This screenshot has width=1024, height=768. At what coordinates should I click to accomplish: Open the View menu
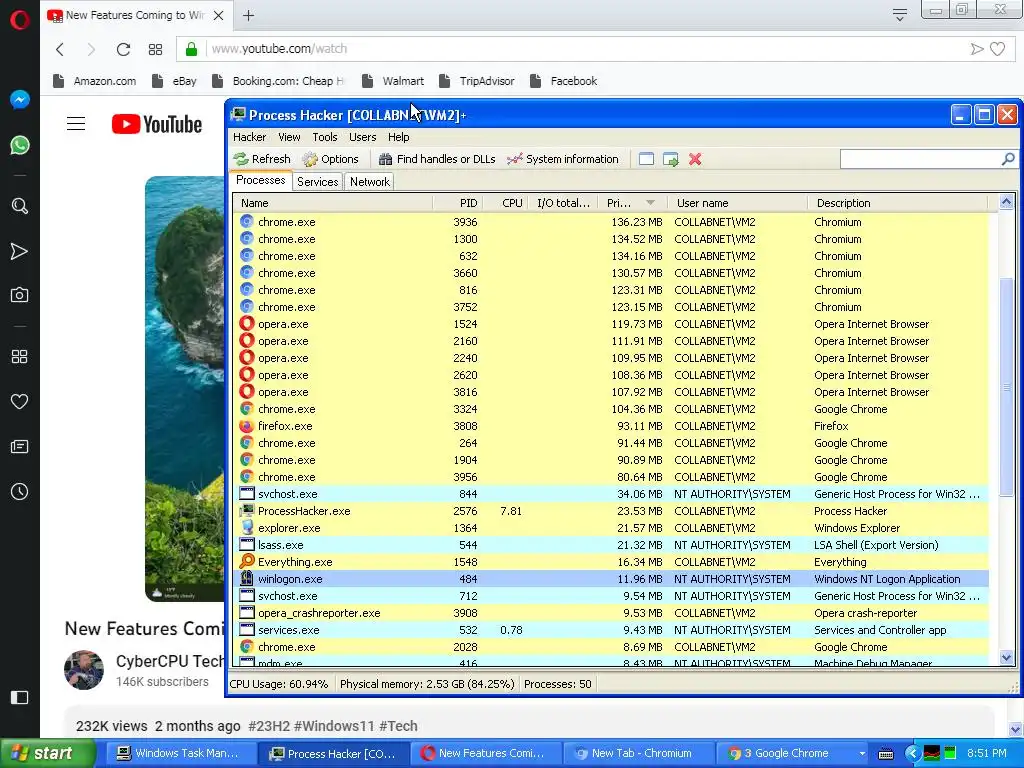point(289,137)
